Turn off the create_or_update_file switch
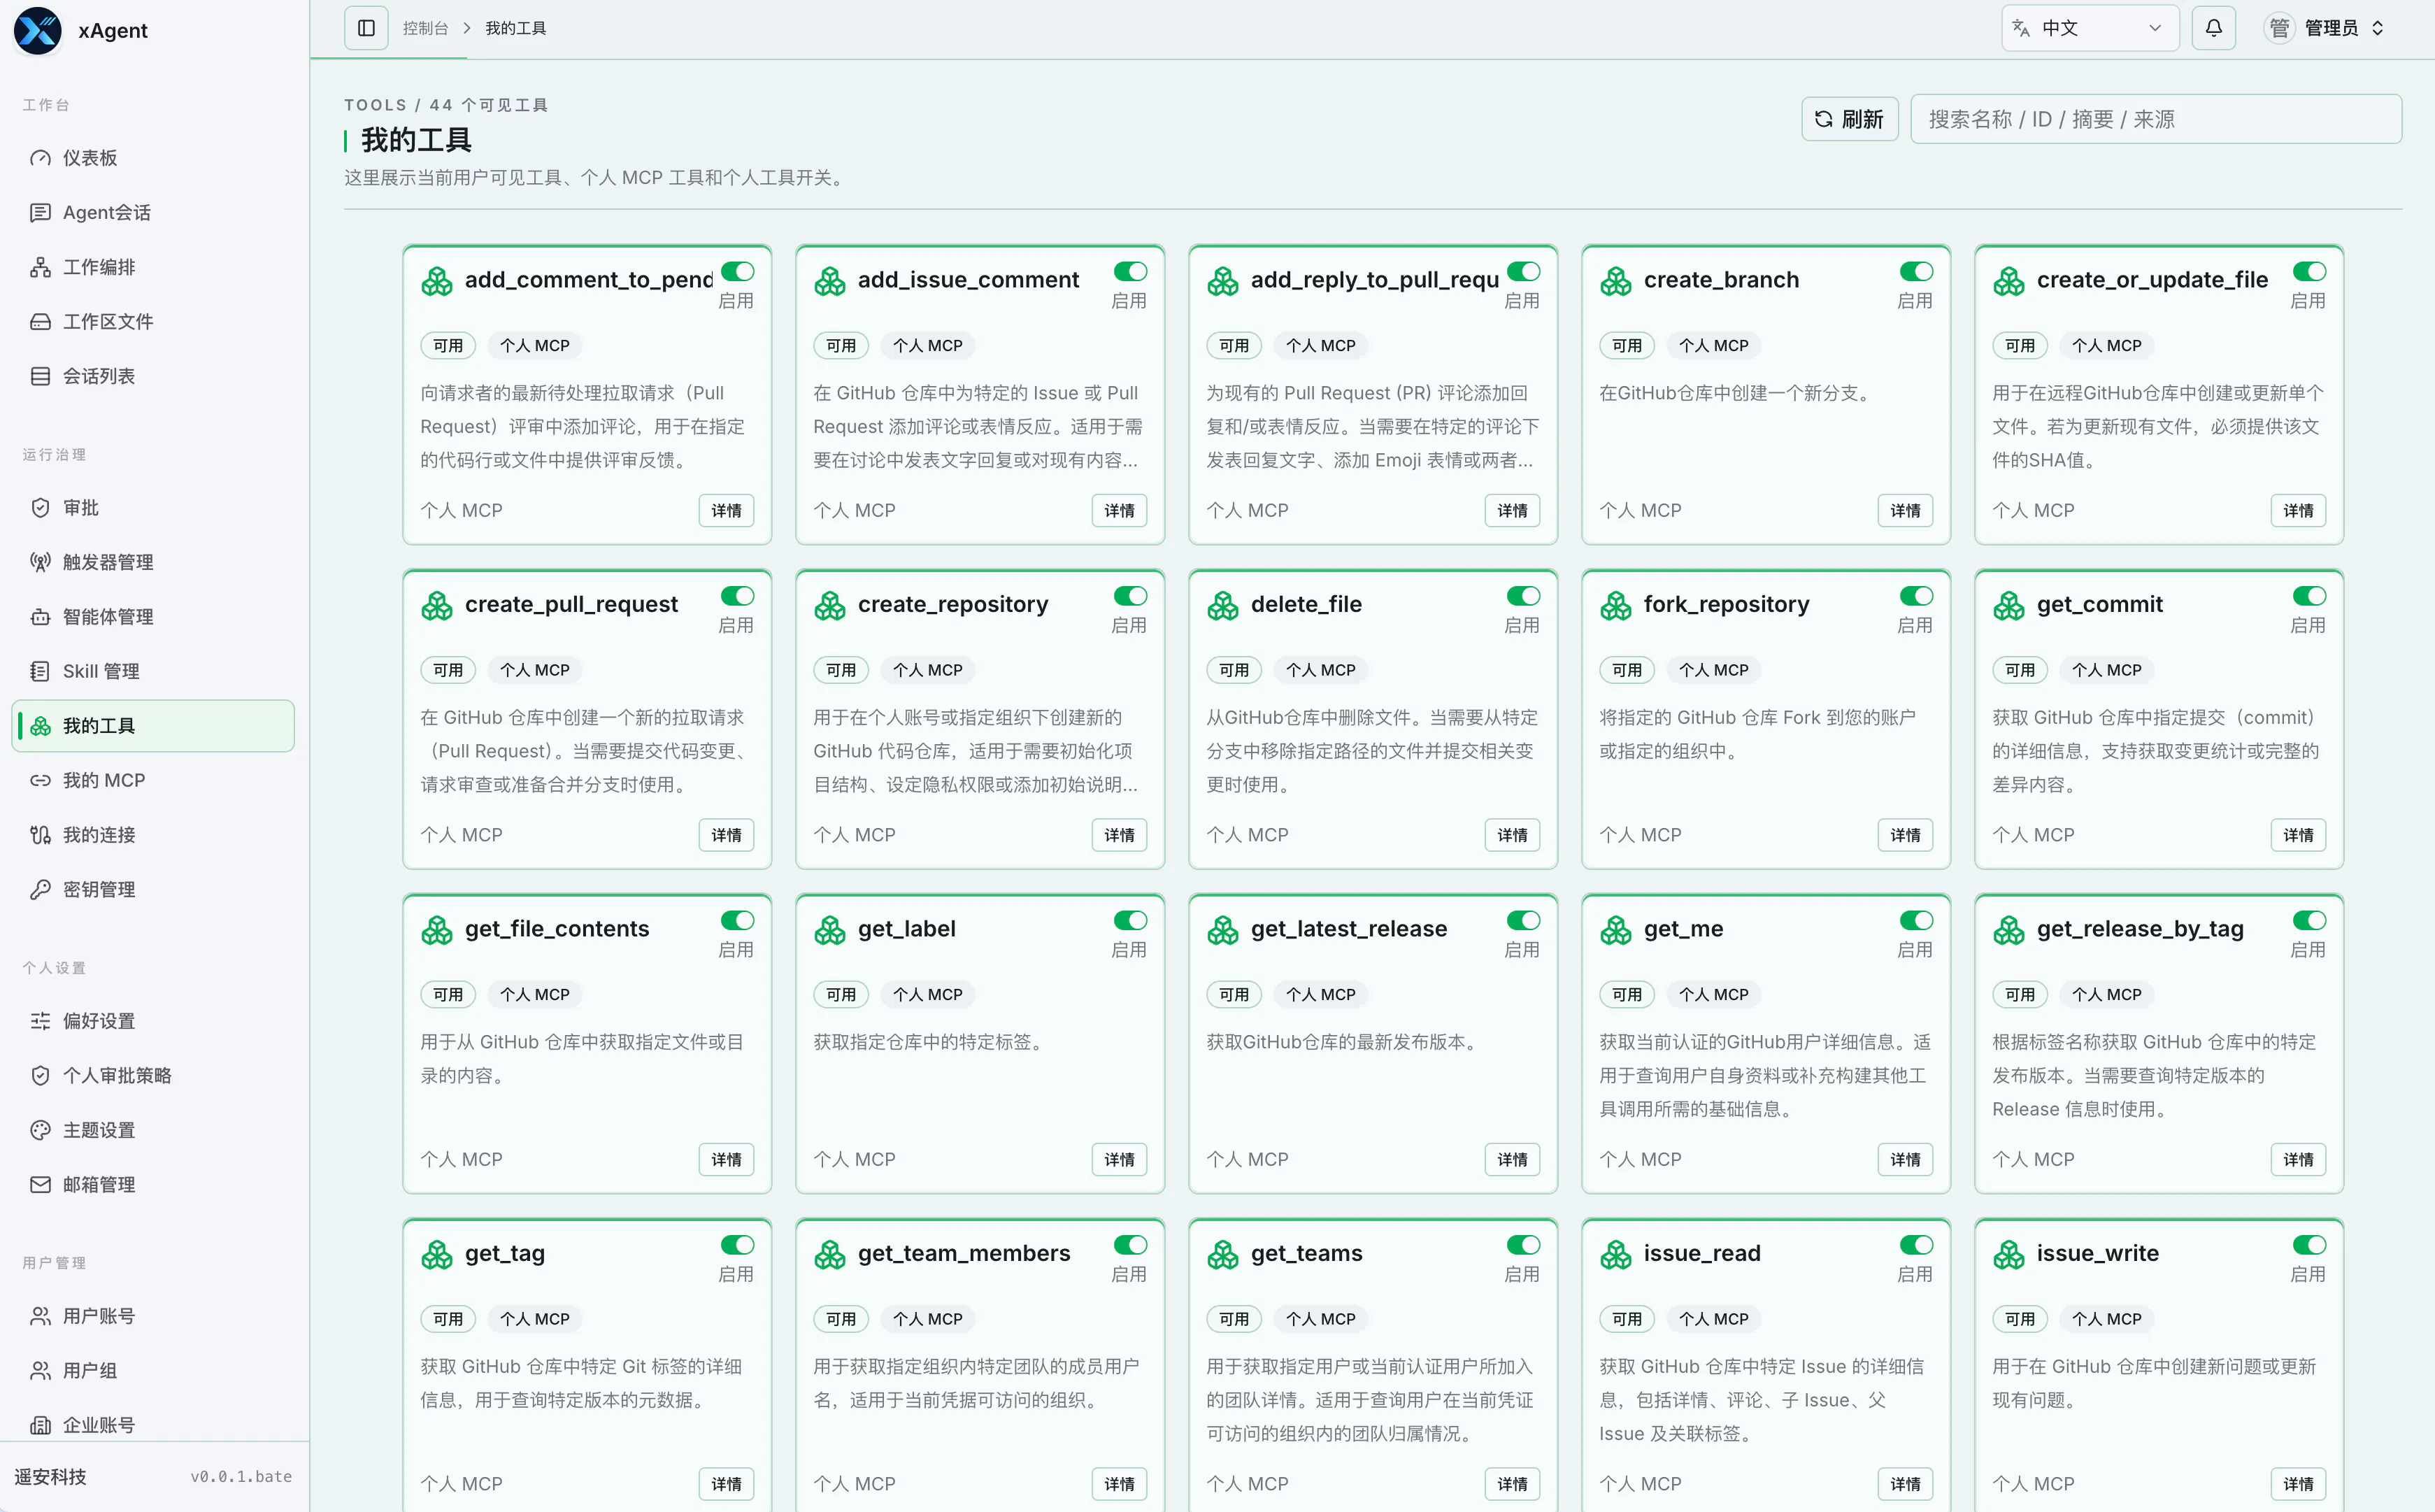The image size is (2435, 1512). tap(2310, 271)
